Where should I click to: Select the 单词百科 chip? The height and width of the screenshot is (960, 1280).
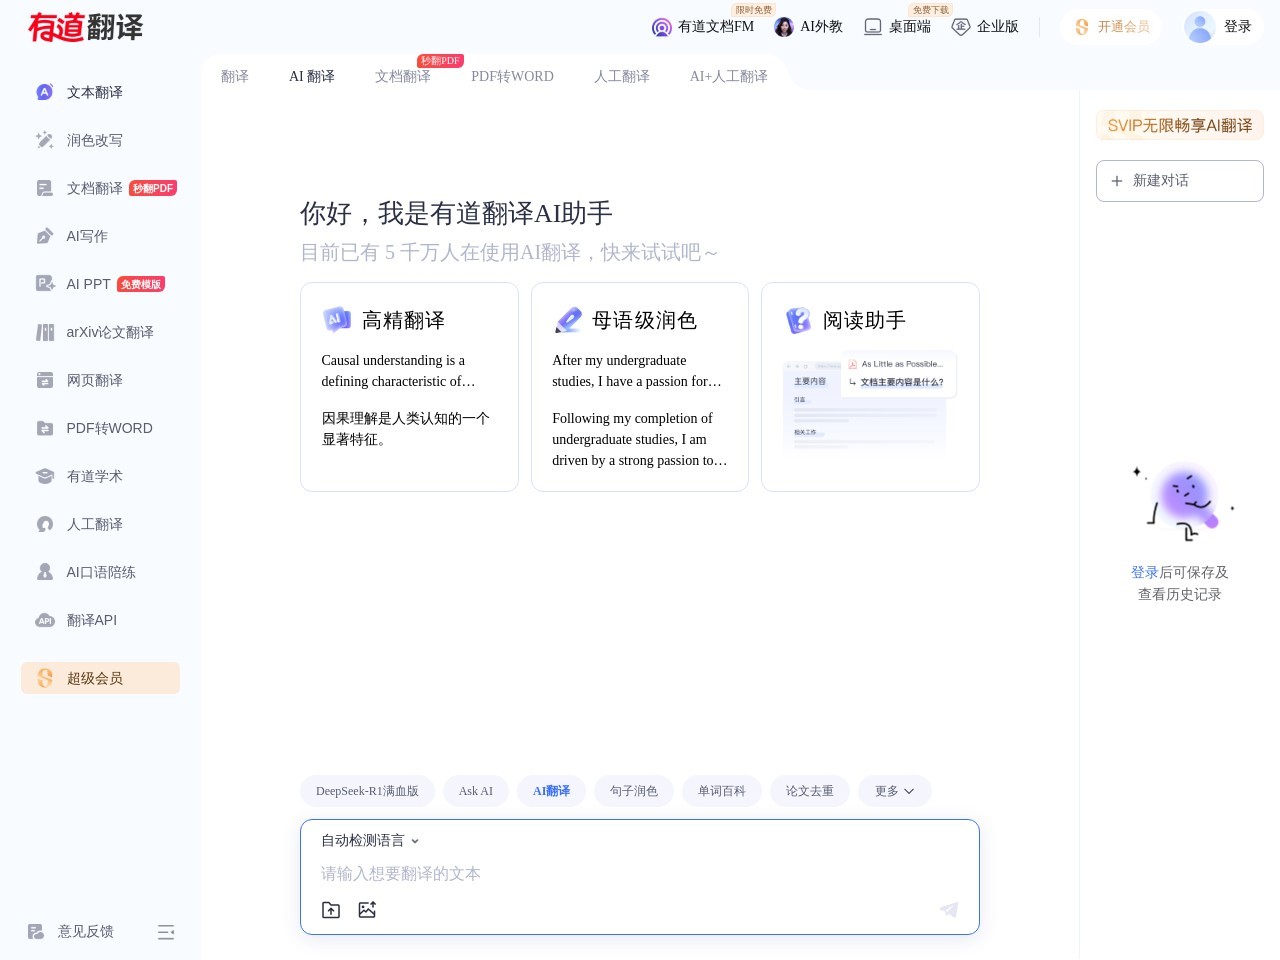(722, 791)
